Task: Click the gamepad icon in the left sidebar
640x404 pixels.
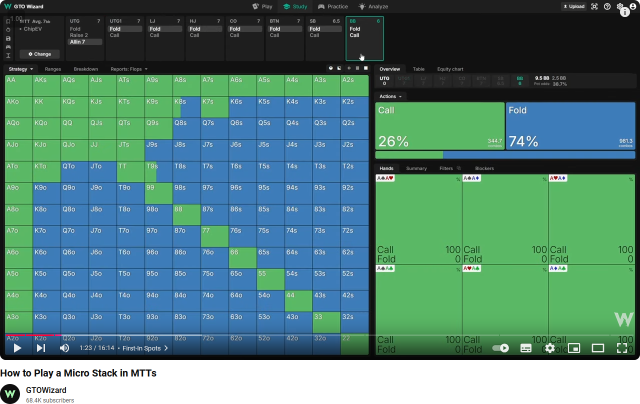Action: pos(8,47)
